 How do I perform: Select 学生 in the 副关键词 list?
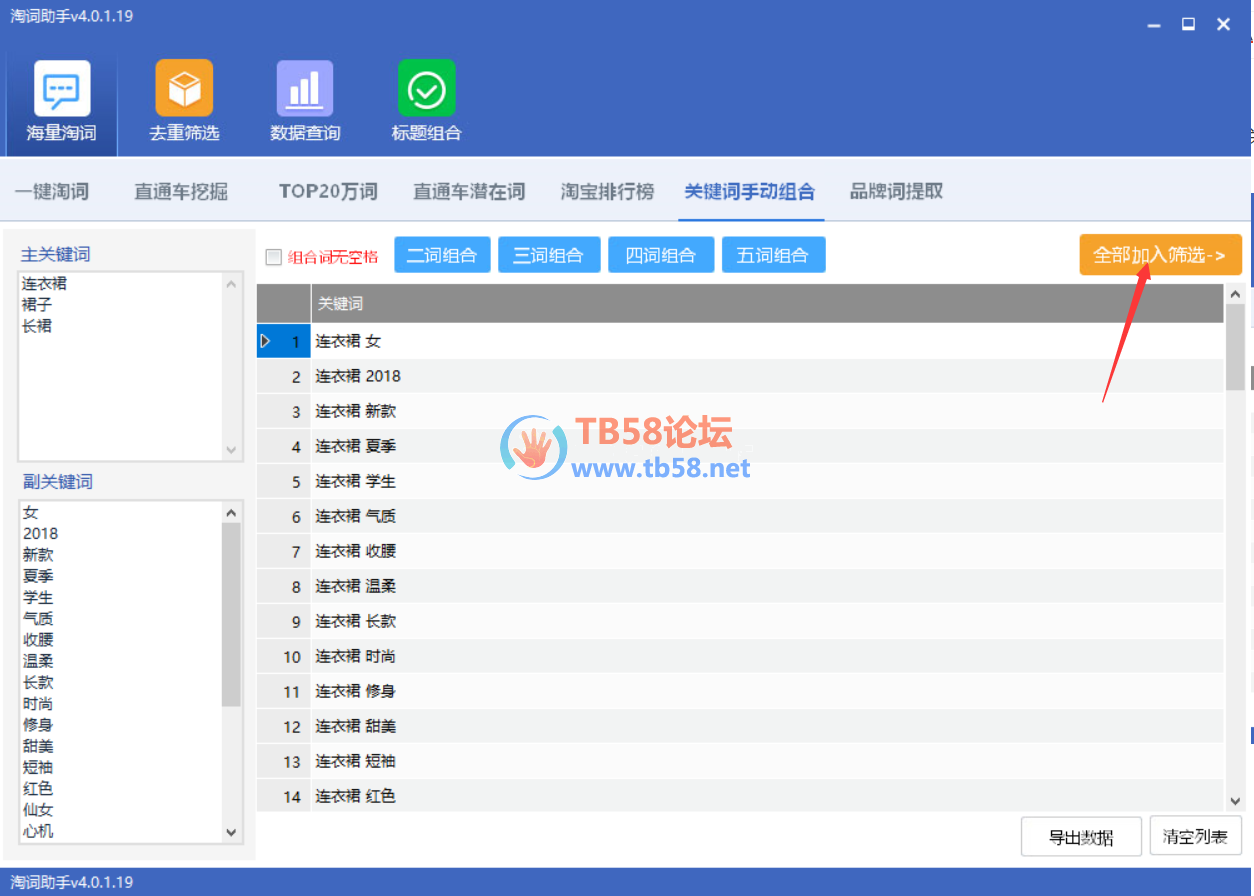[38, 597]
